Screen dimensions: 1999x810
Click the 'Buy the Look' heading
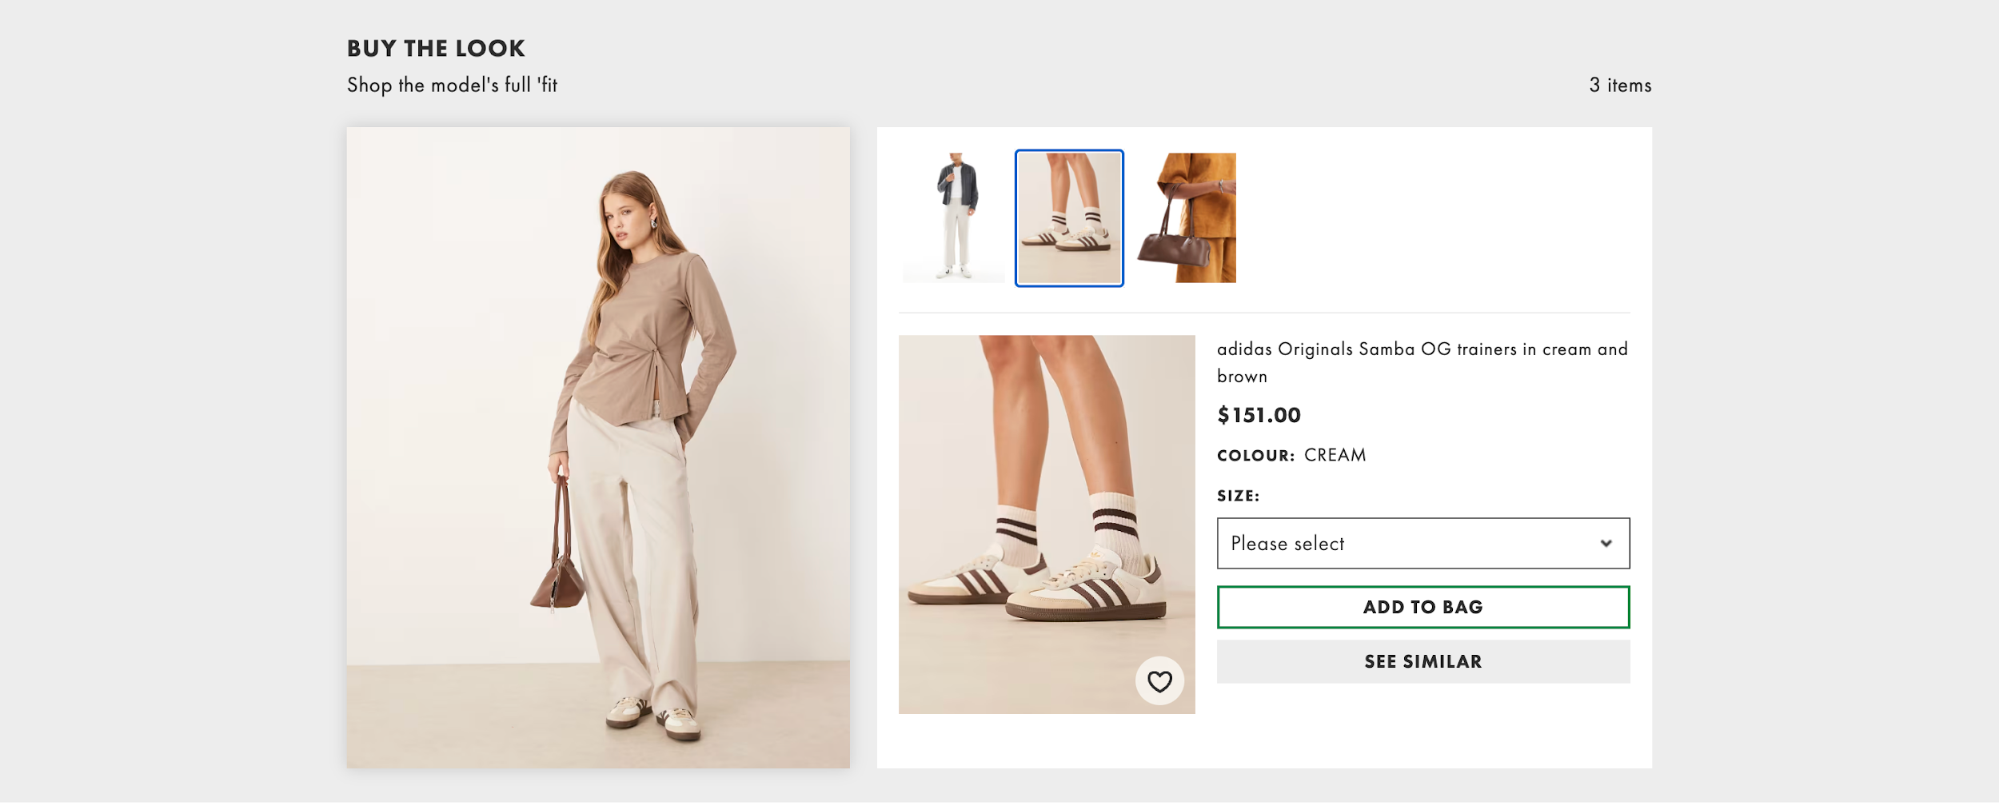point(436,48)
